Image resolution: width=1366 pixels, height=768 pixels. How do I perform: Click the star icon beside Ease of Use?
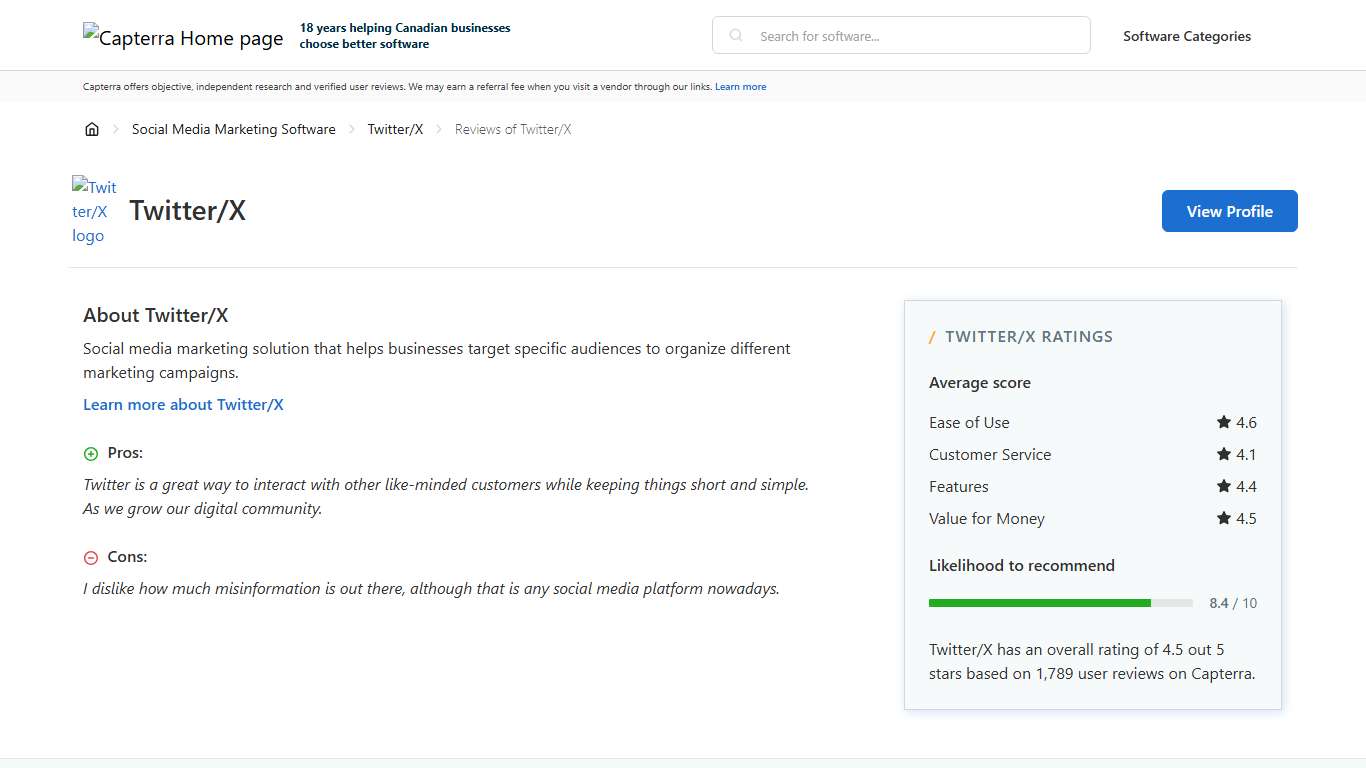pos(1222,422)
